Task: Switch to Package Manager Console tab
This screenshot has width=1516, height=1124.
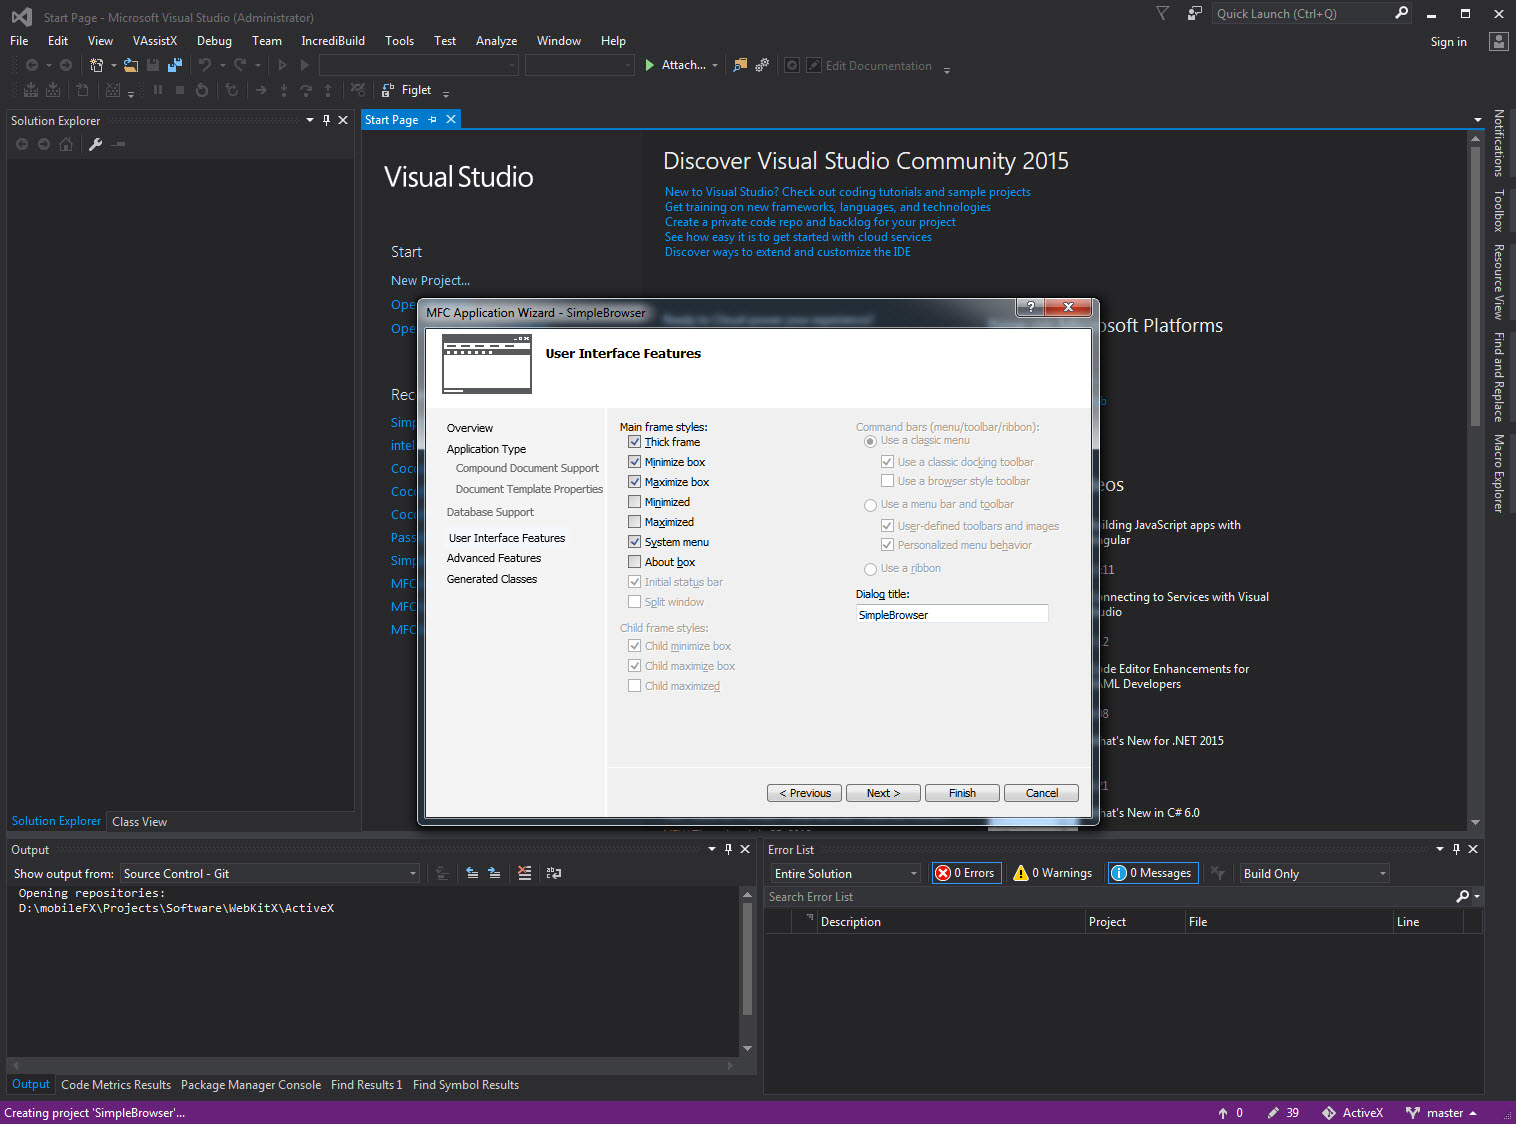Action: [251, 1085]
